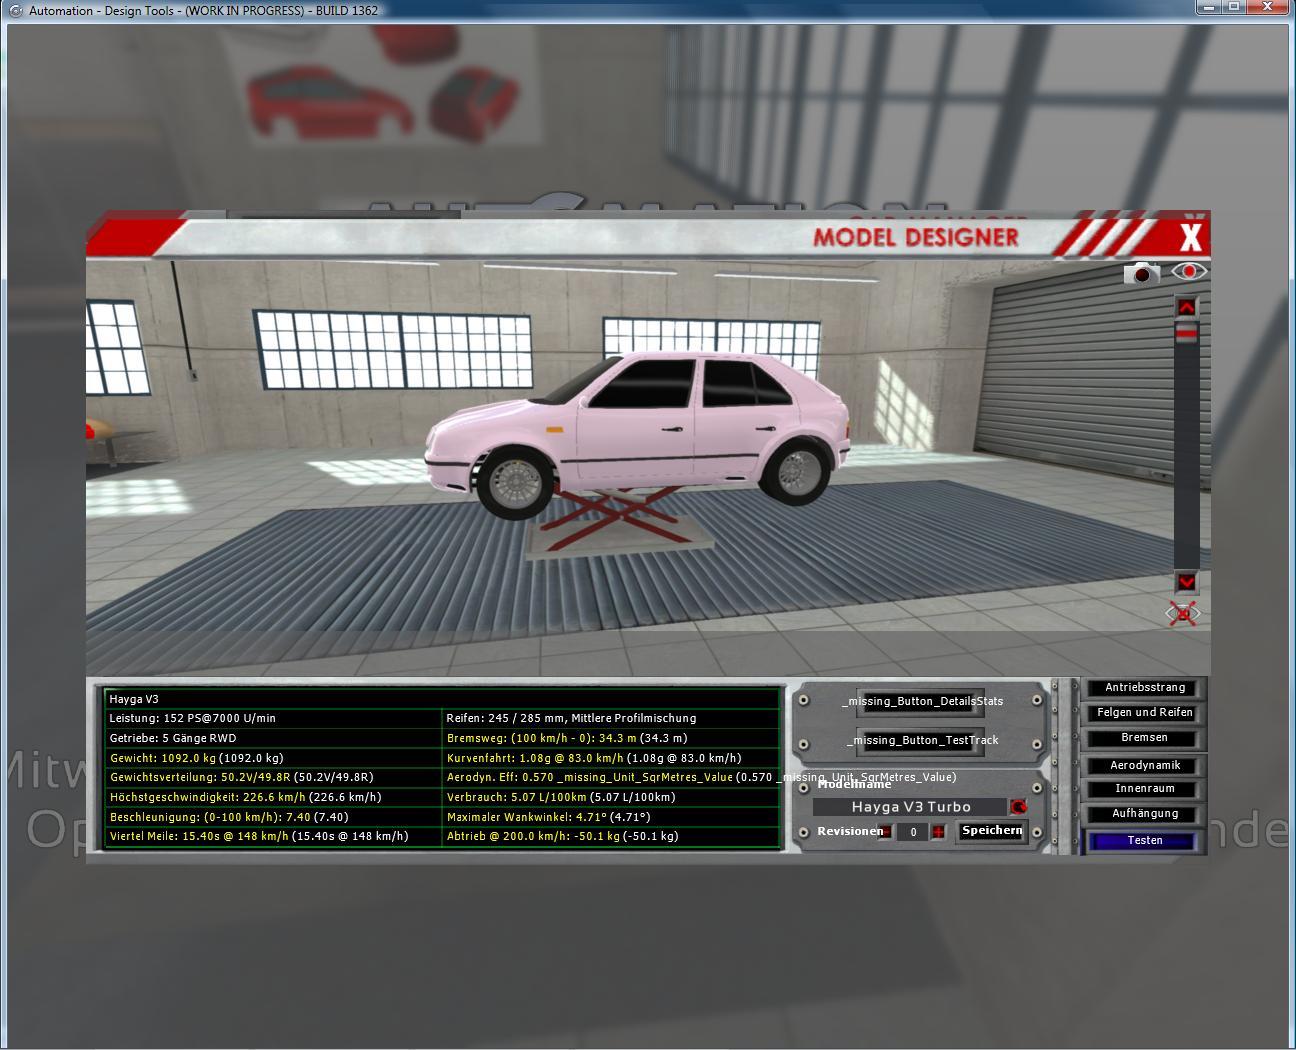Click the red icon beside model name

(x=1018, y=807)
